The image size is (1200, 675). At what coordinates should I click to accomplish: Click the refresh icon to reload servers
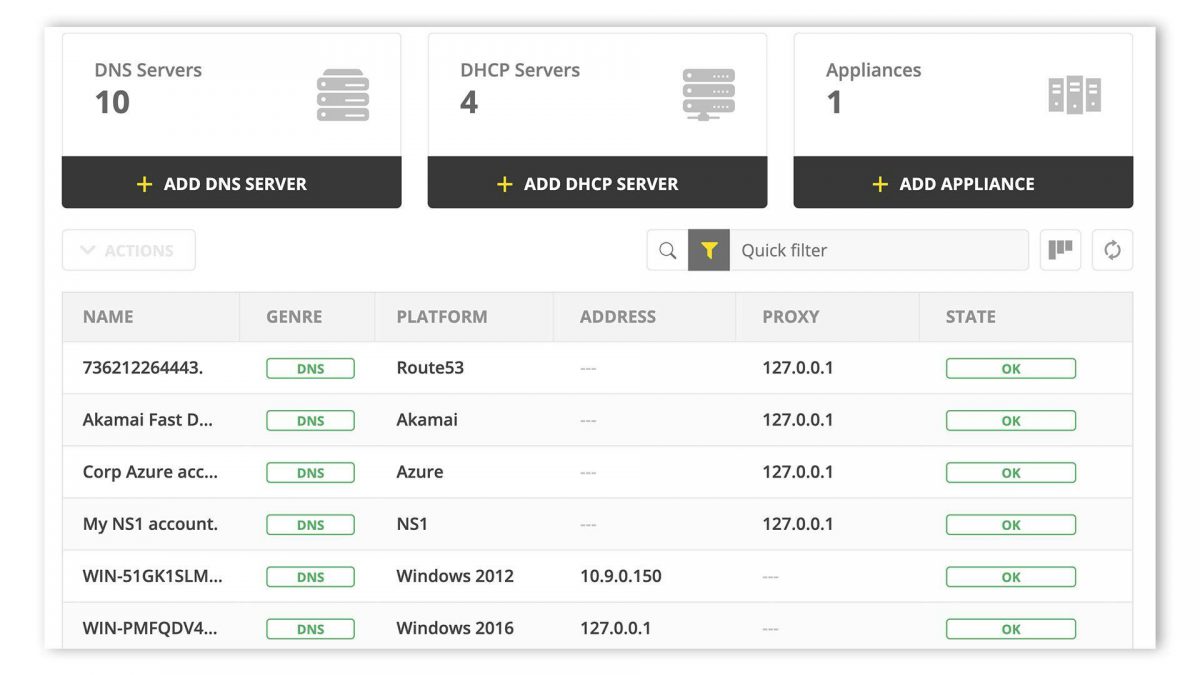click(1112, 250)
